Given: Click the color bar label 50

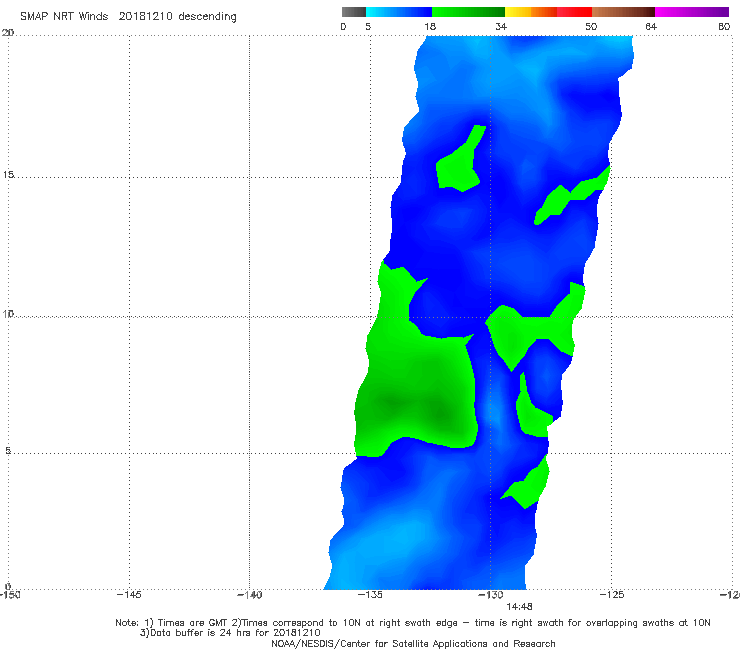Looking at the screenshot, I should pyautogui.click(x=591, y=26).
